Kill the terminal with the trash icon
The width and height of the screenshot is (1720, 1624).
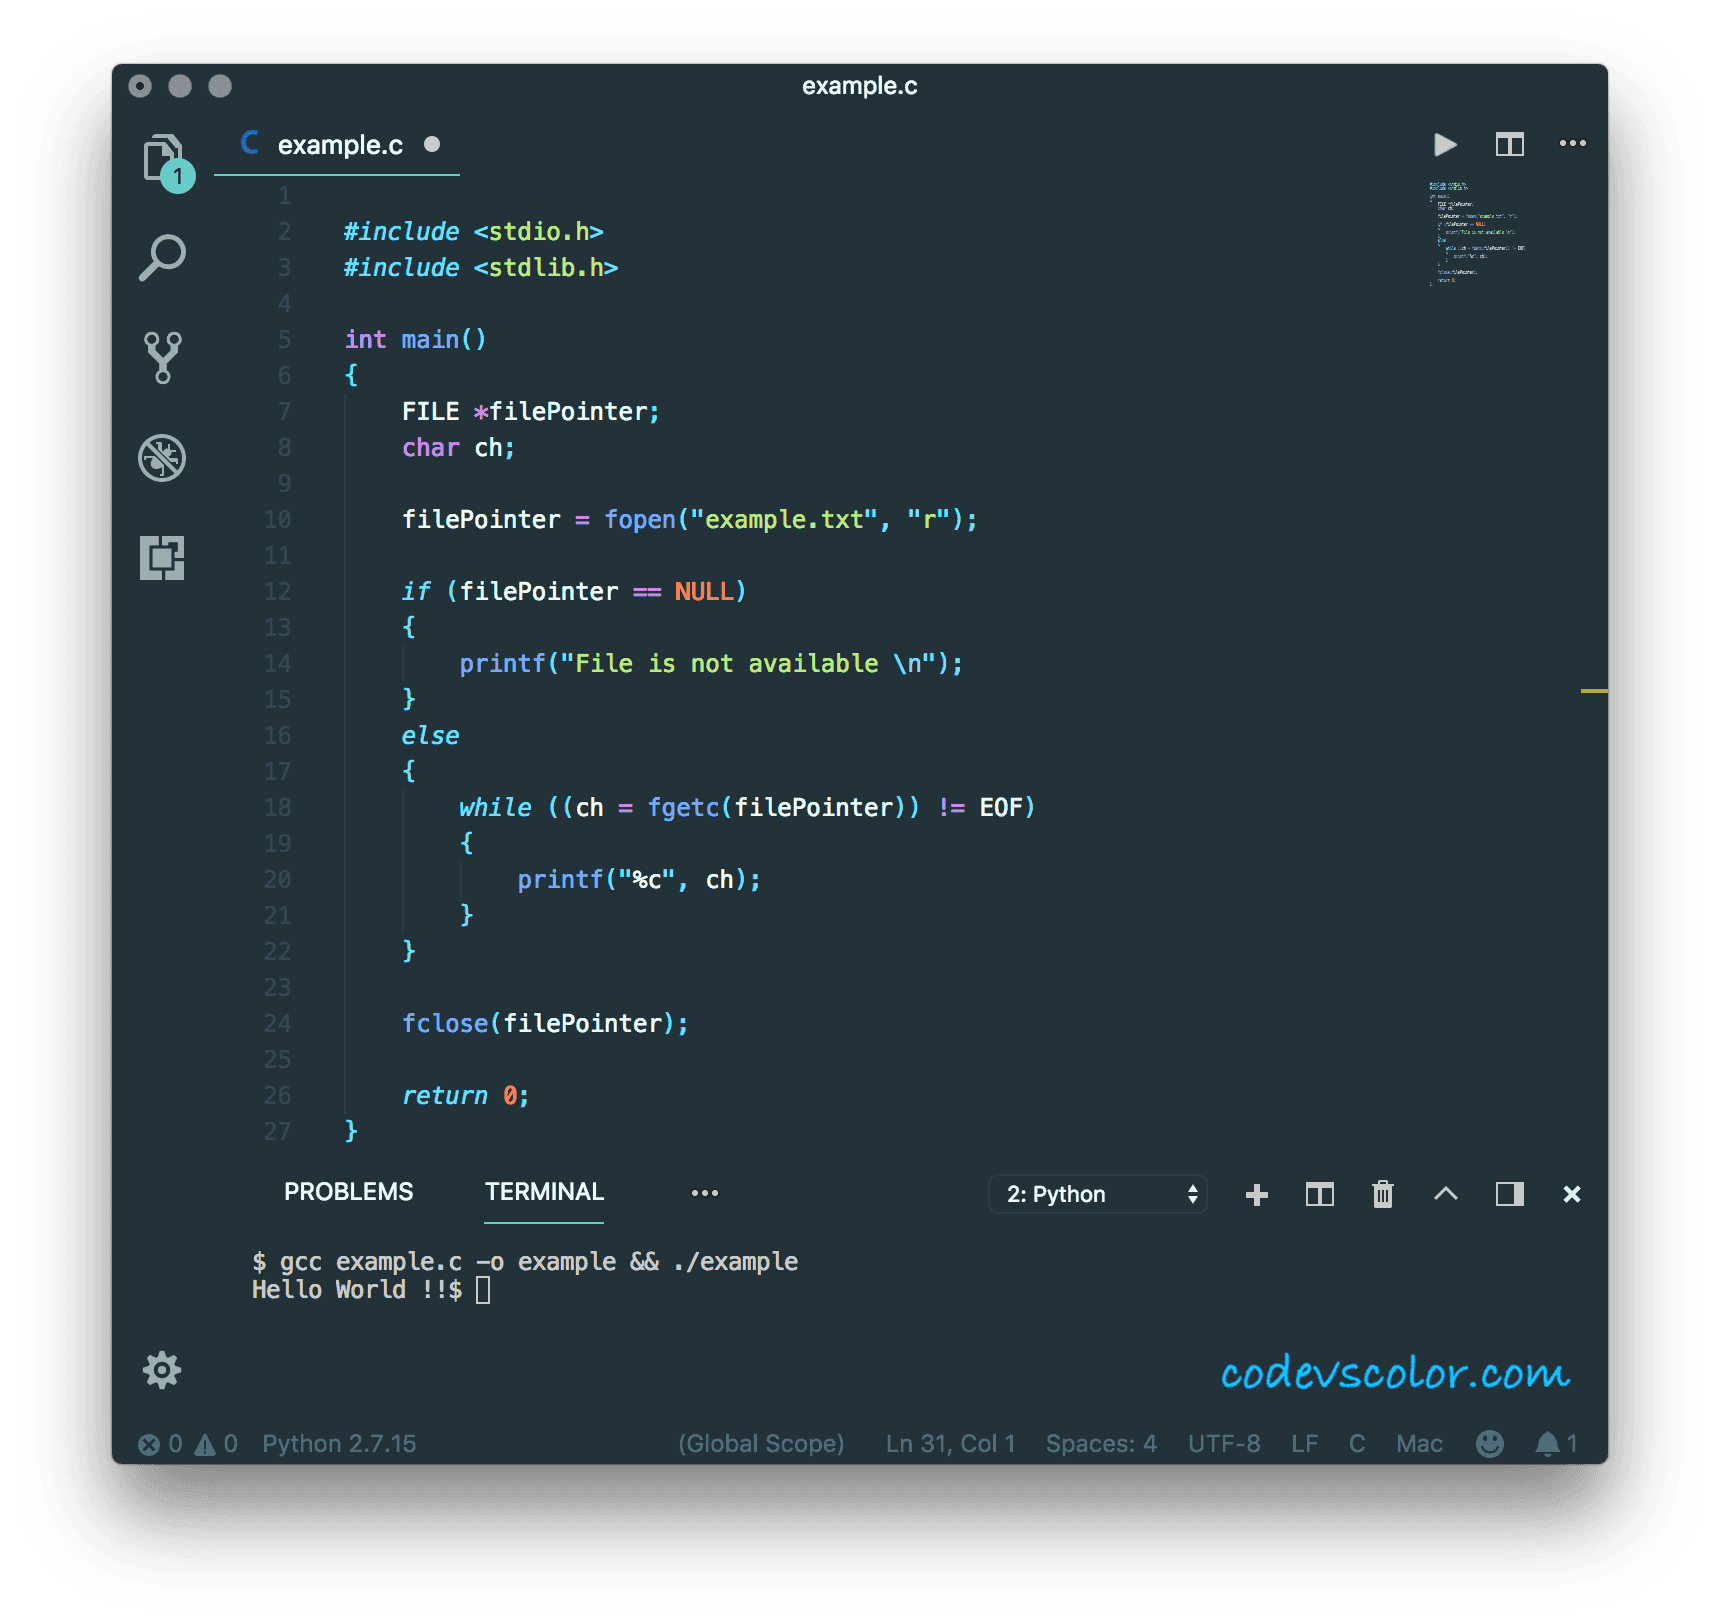(x=1382, y=1193)
